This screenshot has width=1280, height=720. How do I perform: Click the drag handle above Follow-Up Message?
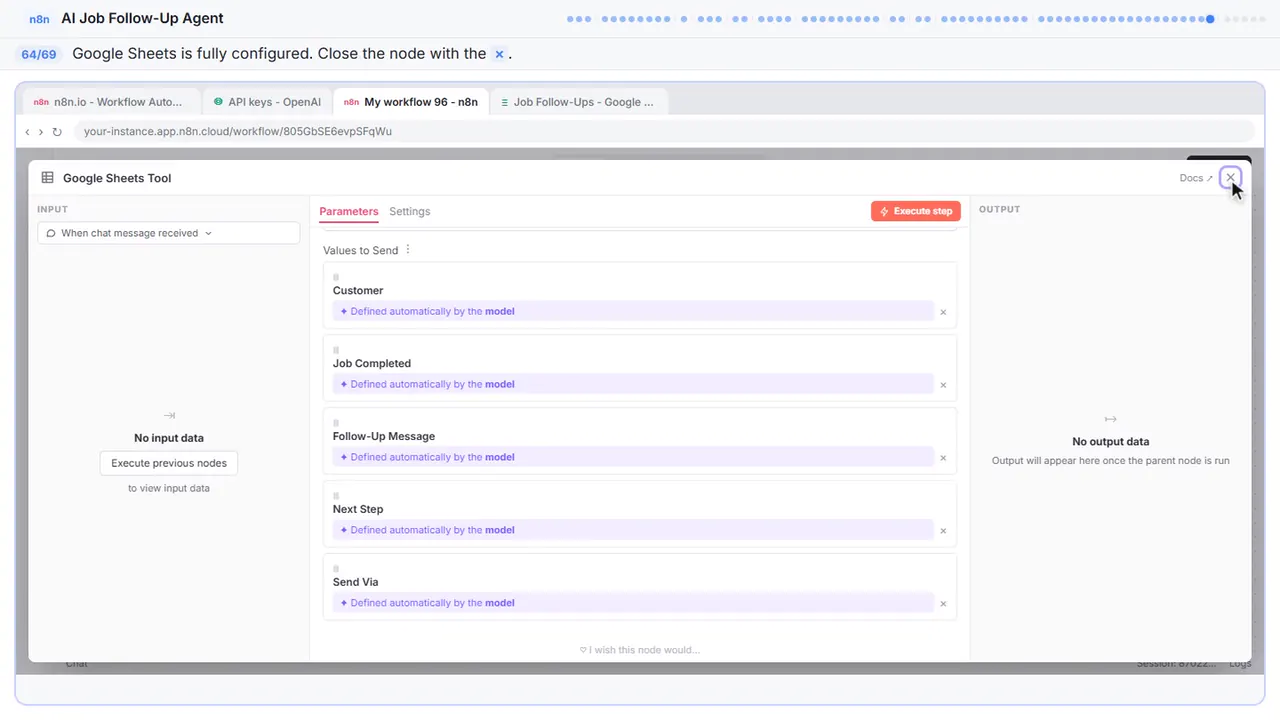point(336,423)
